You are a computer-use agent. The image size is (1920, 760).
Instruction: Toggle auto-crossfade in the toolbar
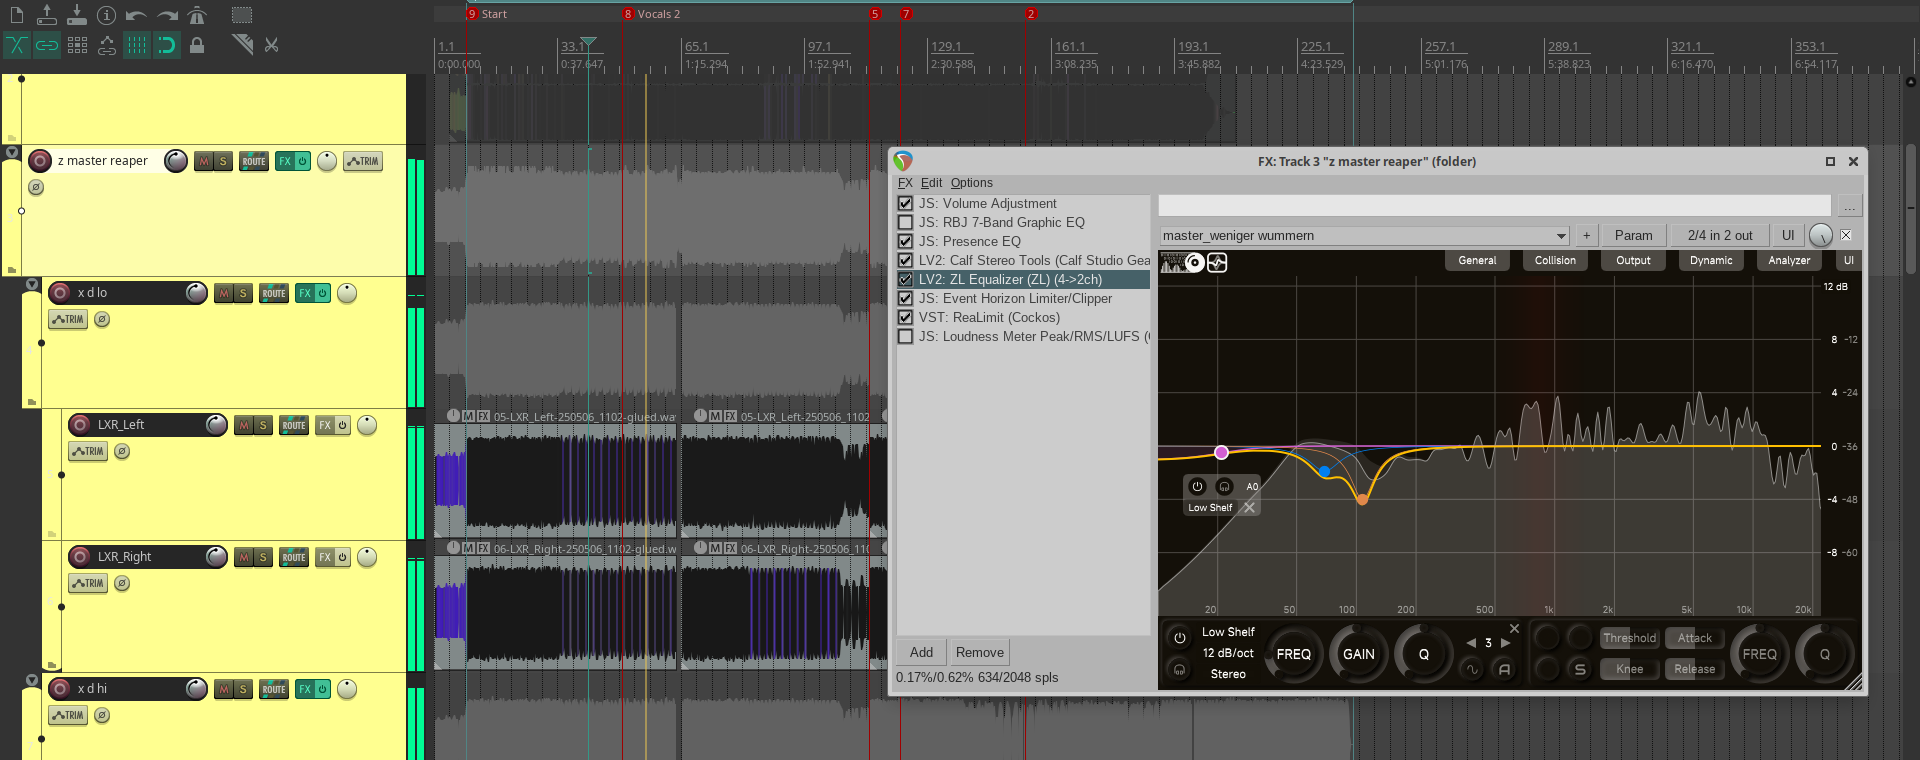[17, 45]
